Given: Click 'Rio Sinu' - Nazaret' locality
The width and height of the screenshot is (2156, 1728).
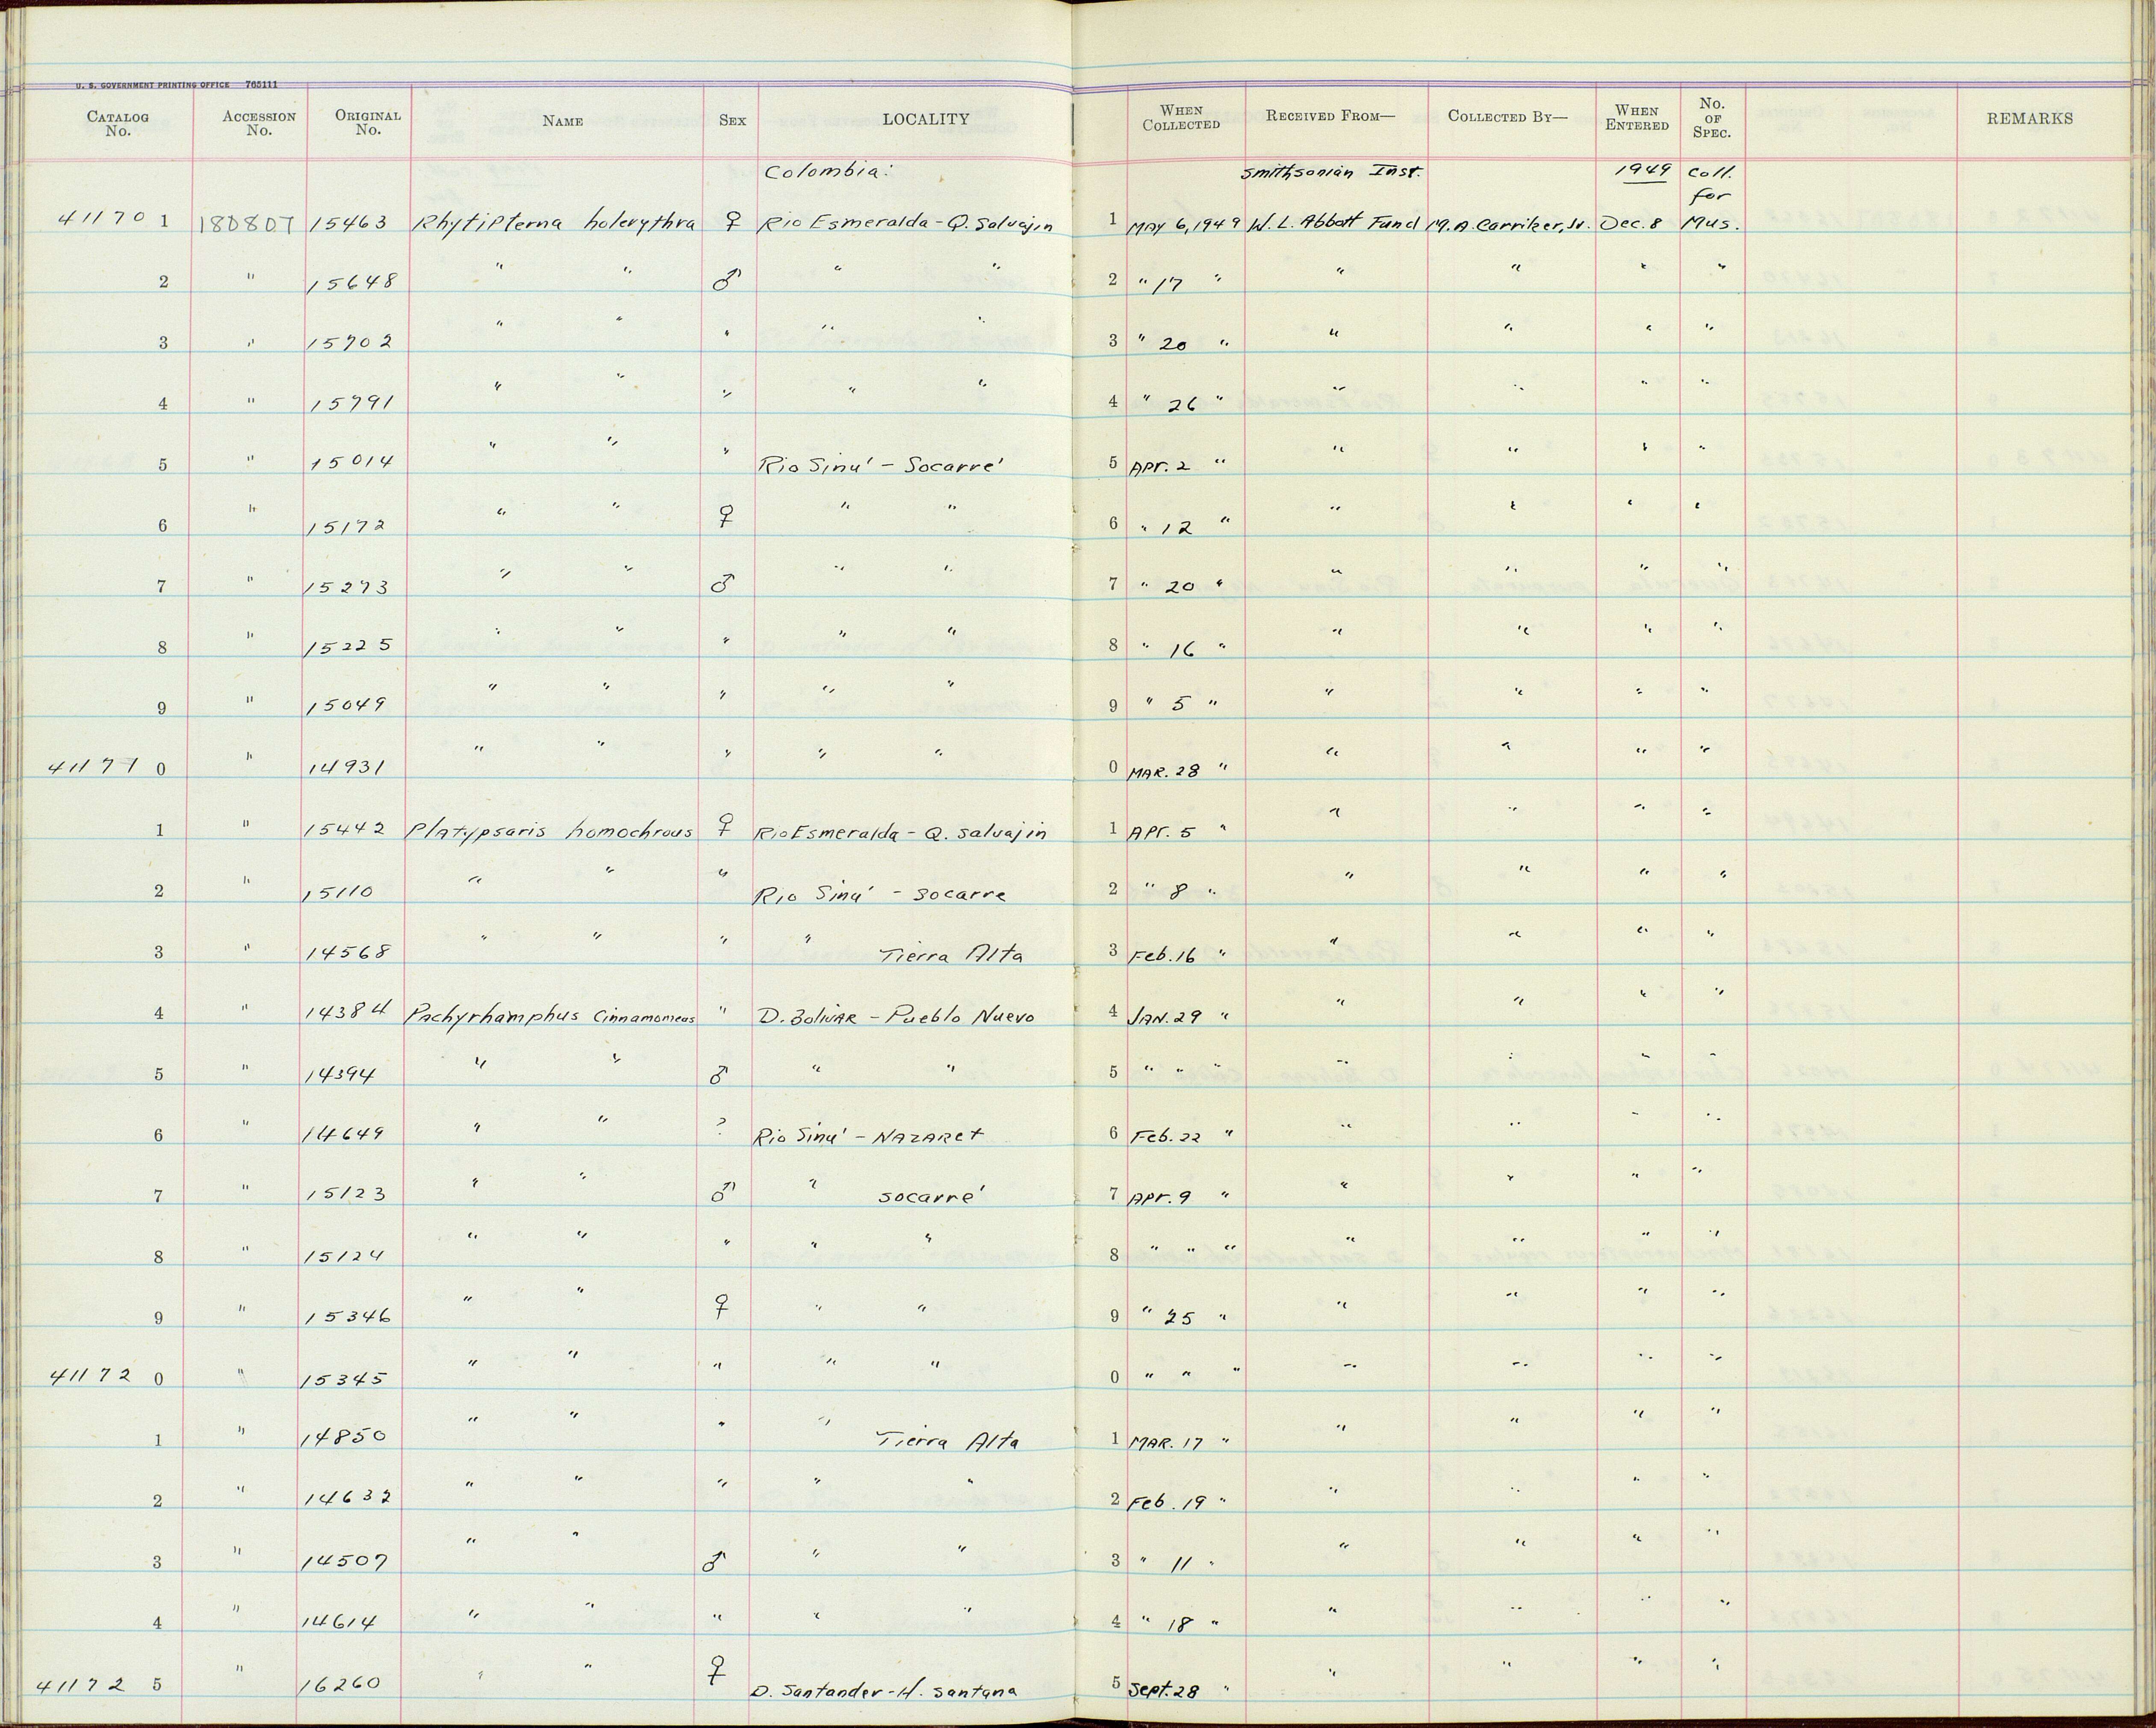Looking at the screenshot, I should pyautogui.click(x=869, y=1136).
